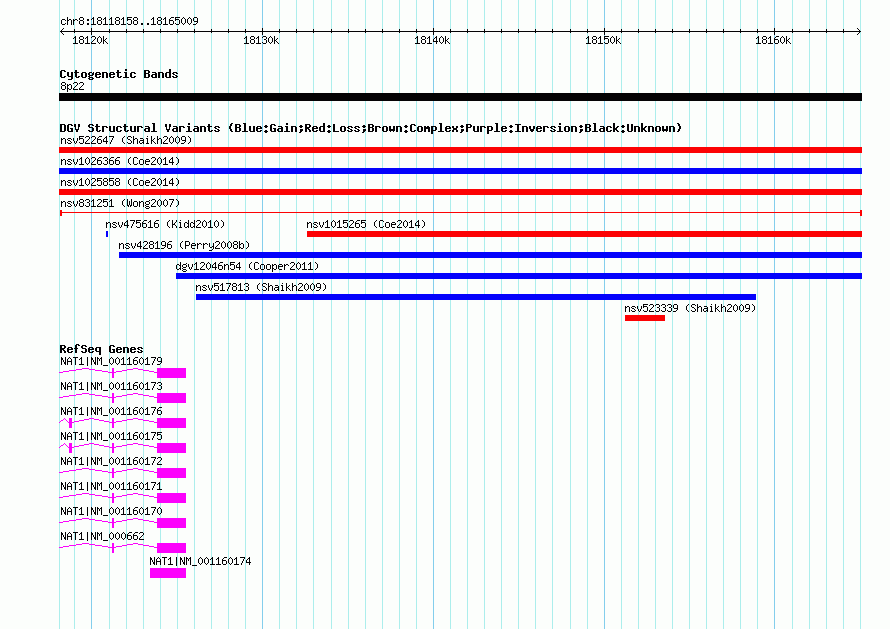890x629 pixels.
Task: Click the magenta exon block of NM_001160172
Action: pyautogui.click(x=171, y=473)
